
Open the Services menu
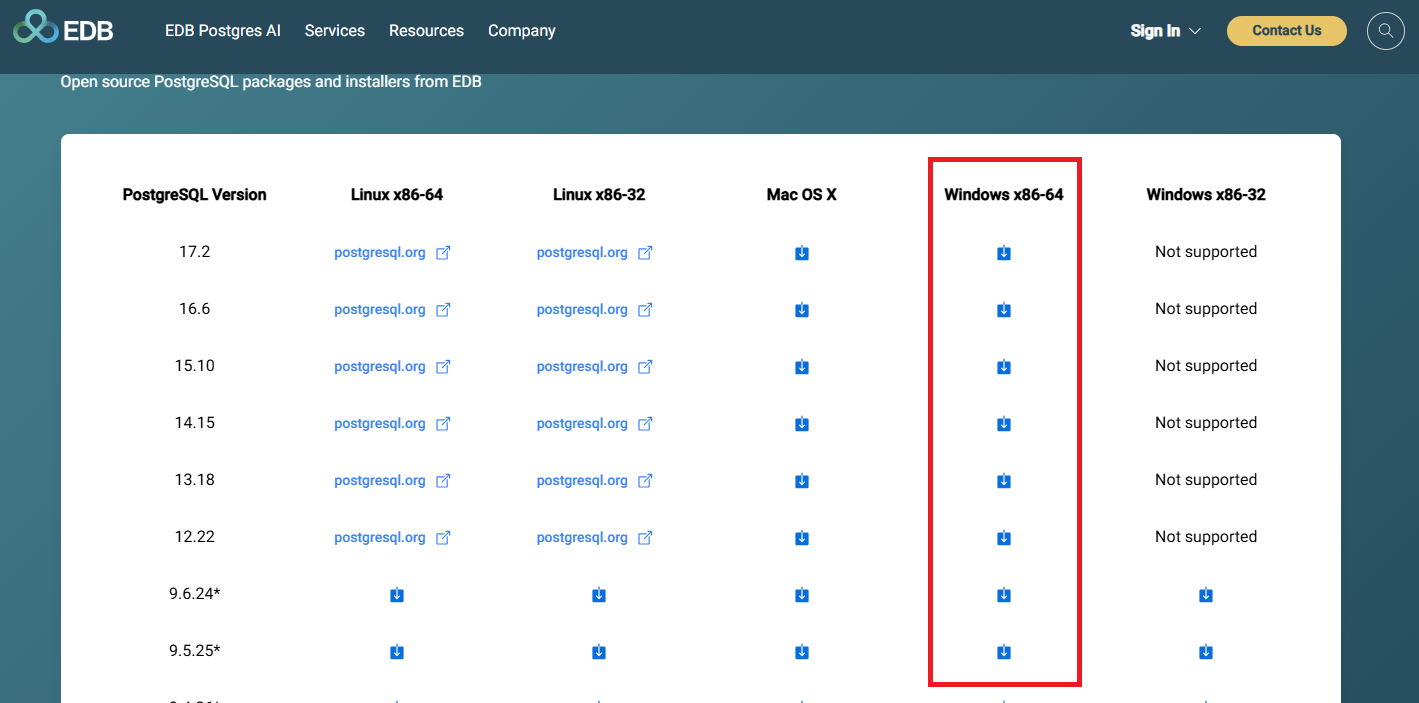[335, 31]
